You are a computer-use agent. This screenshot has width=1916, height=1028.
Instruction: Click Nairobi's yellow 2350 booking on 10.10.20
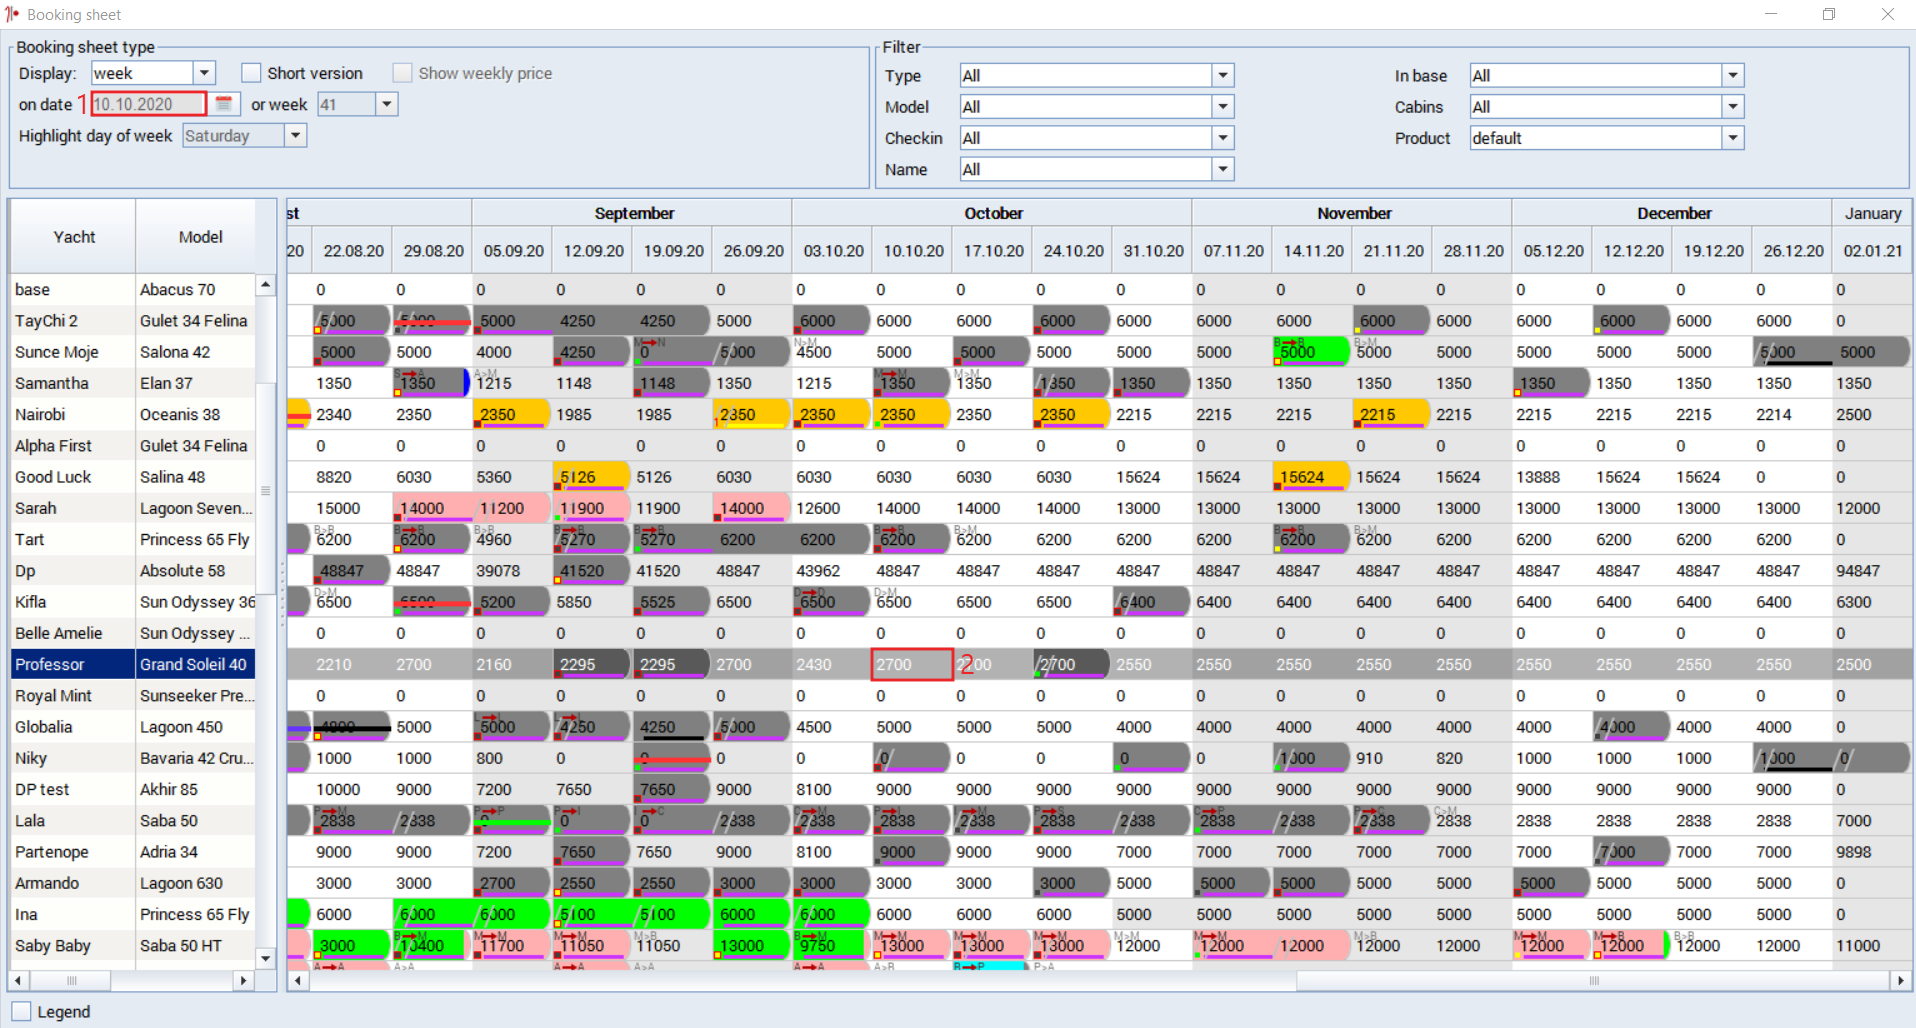pos(911,414)
